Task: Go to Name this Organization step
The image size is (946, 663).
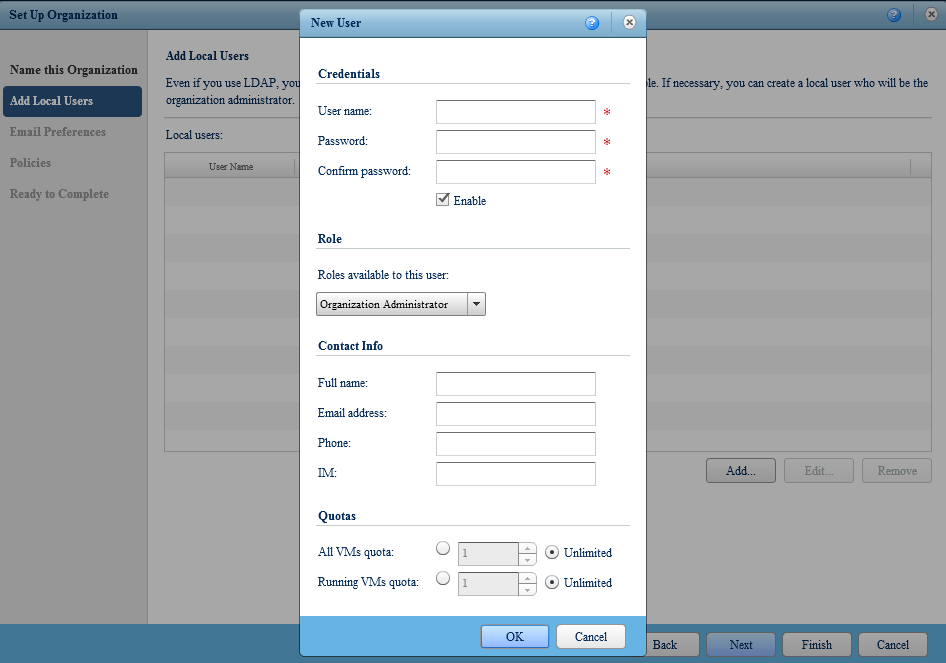Action: tap(74, 70)
